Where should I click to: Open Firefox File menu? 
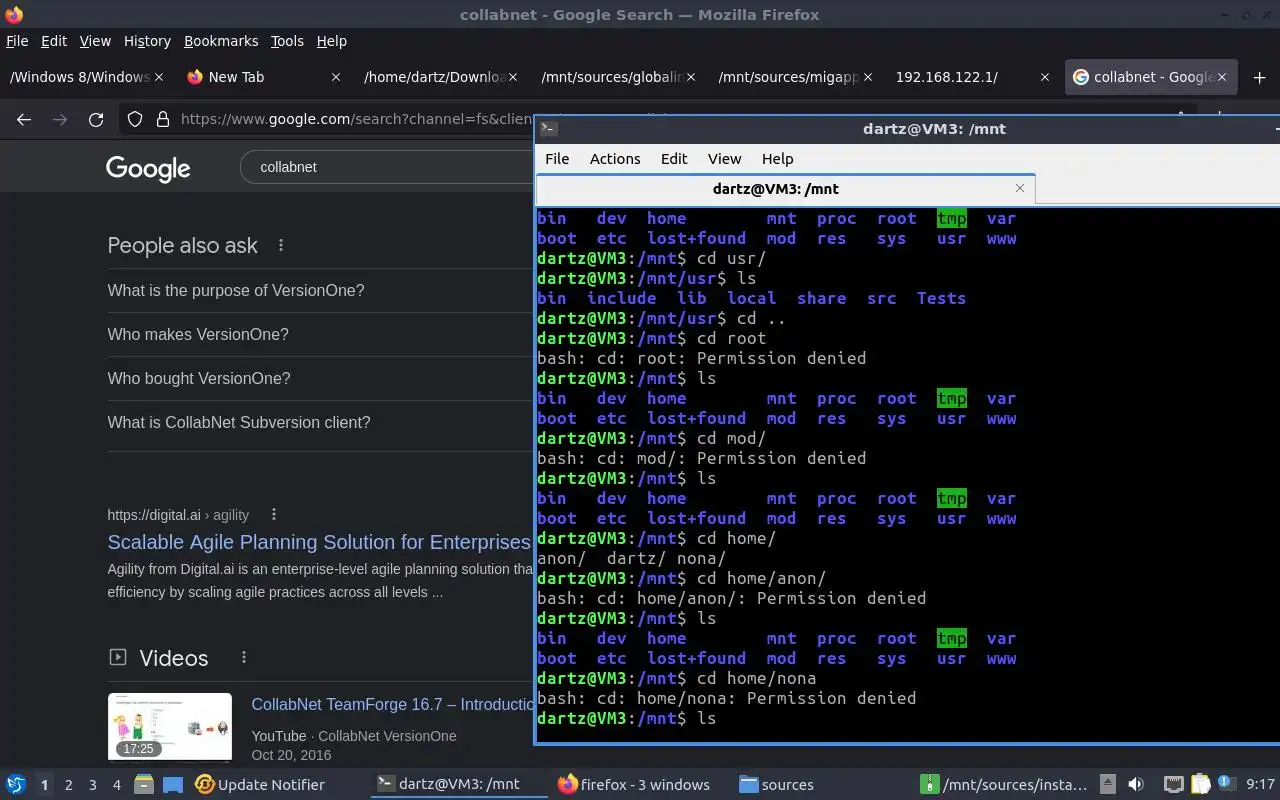pyautogui.click(x=17, y=41)
